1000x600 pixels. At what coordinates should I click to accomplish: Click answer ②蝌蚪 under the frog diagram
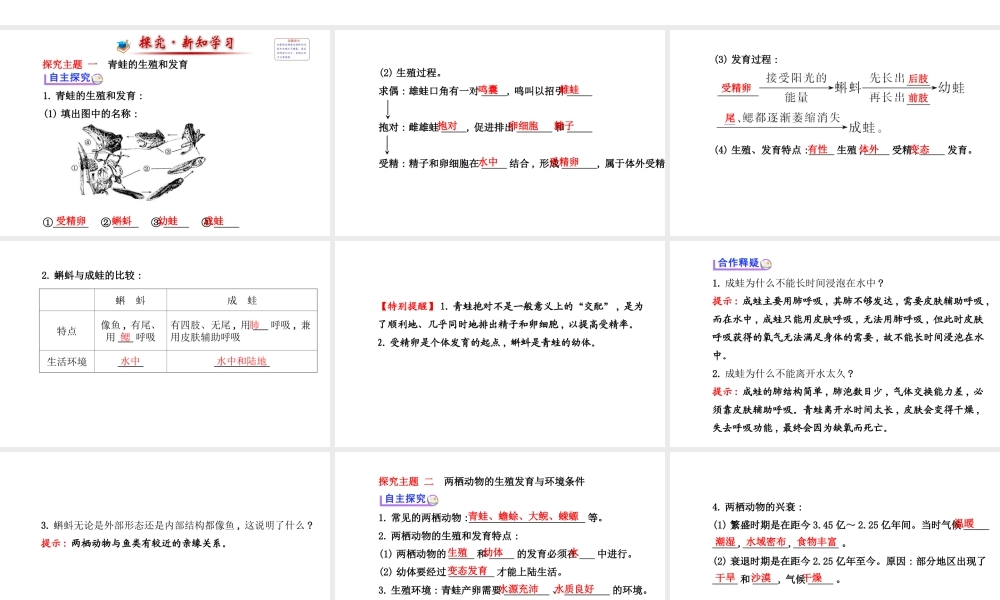click(119, 221)
